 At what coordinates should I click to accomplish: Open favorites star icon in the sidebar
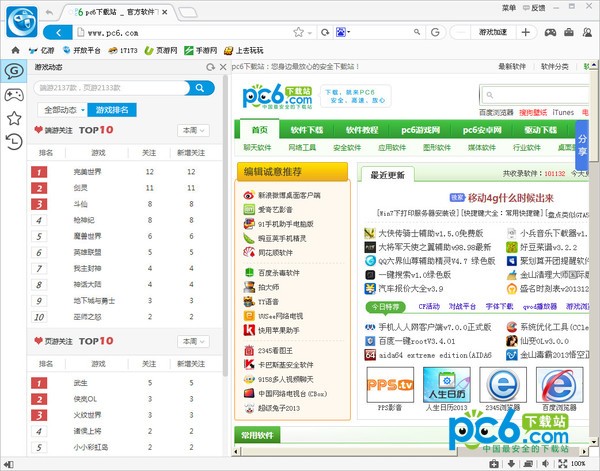click(x=13, y=118)
